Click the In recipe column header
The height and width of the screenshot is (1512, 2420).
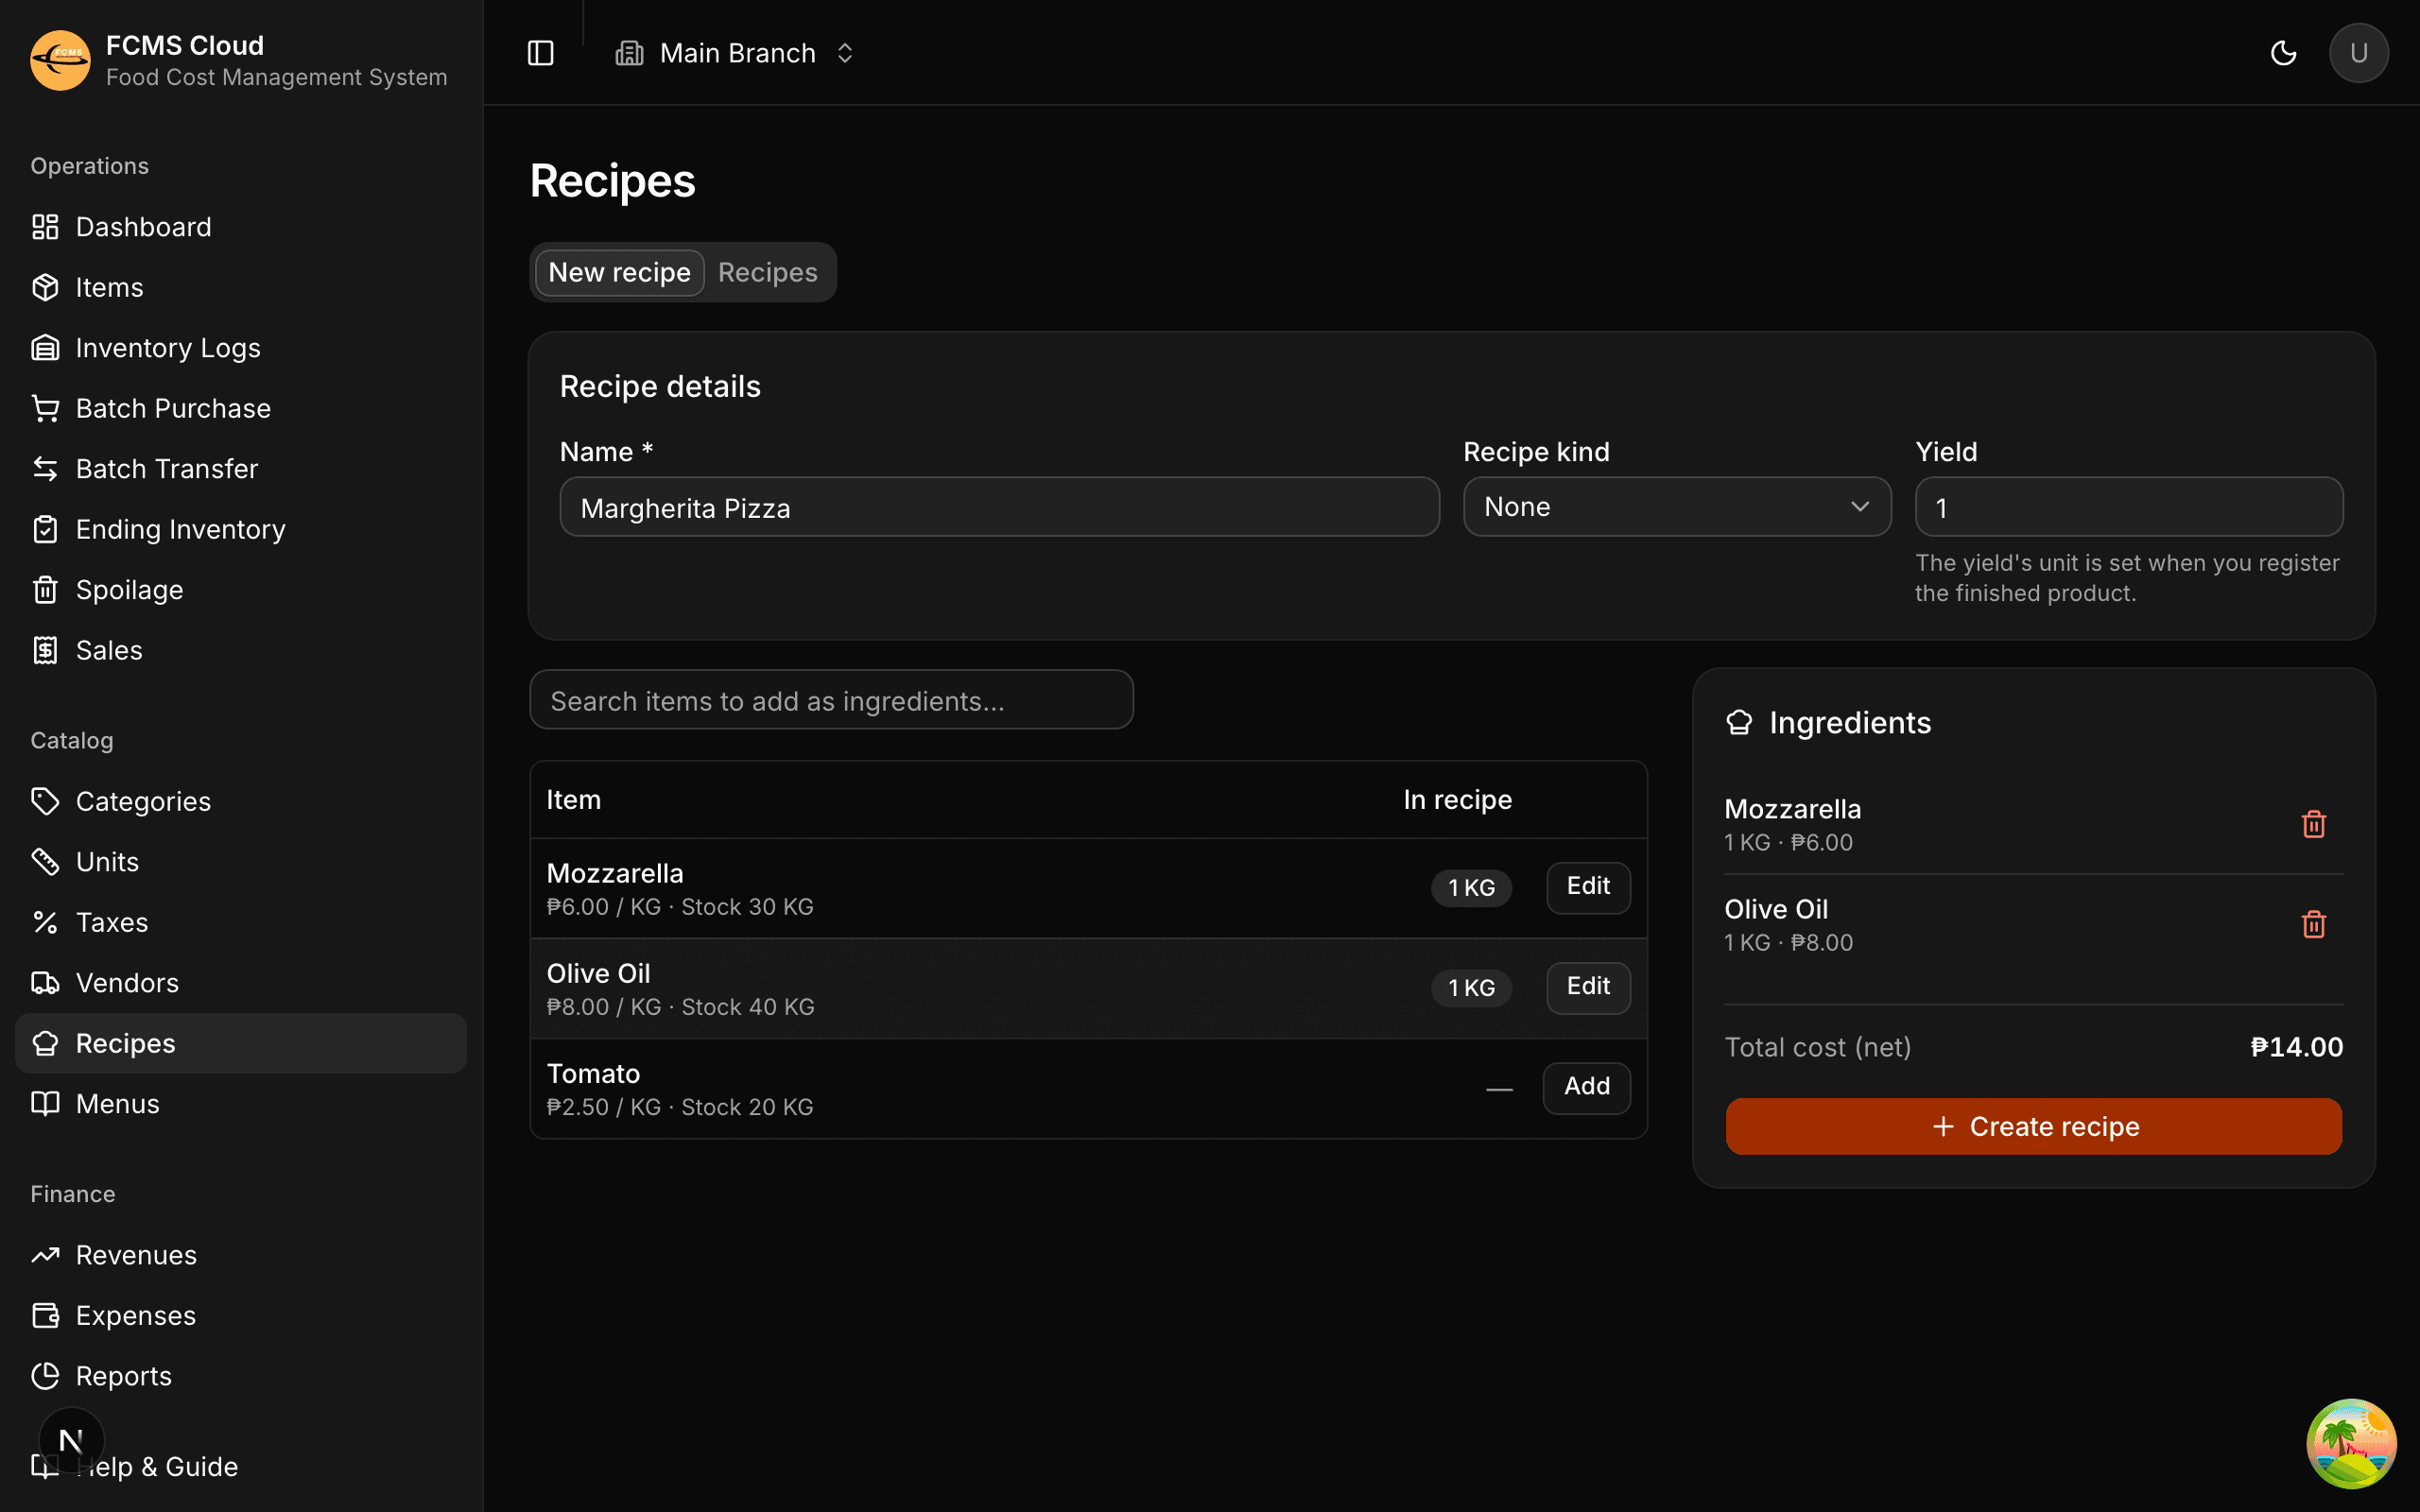(x=1457, y=800)
